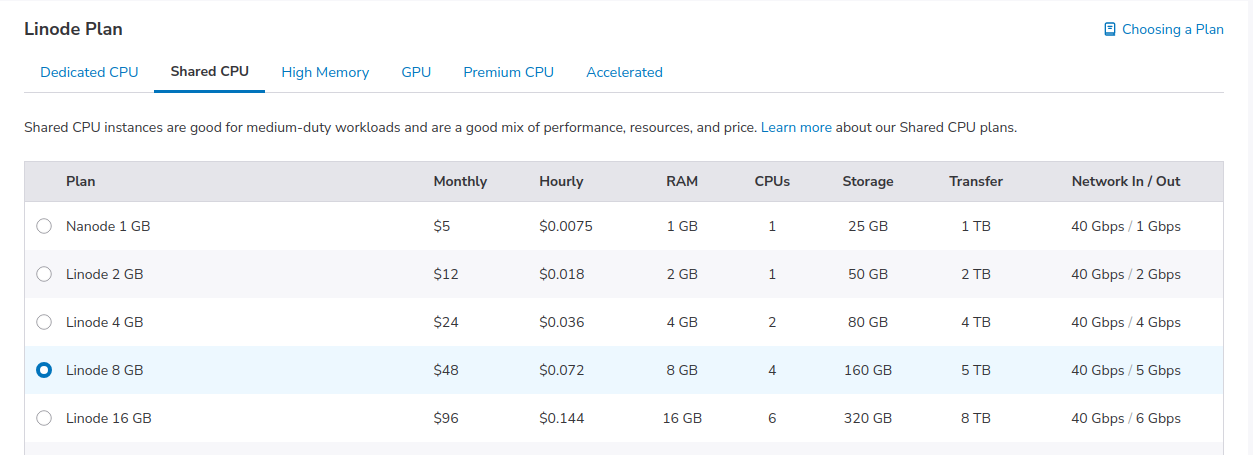Click the RAM column header
The height and width of the screenshot is (455, 1253).
point(682,182)
